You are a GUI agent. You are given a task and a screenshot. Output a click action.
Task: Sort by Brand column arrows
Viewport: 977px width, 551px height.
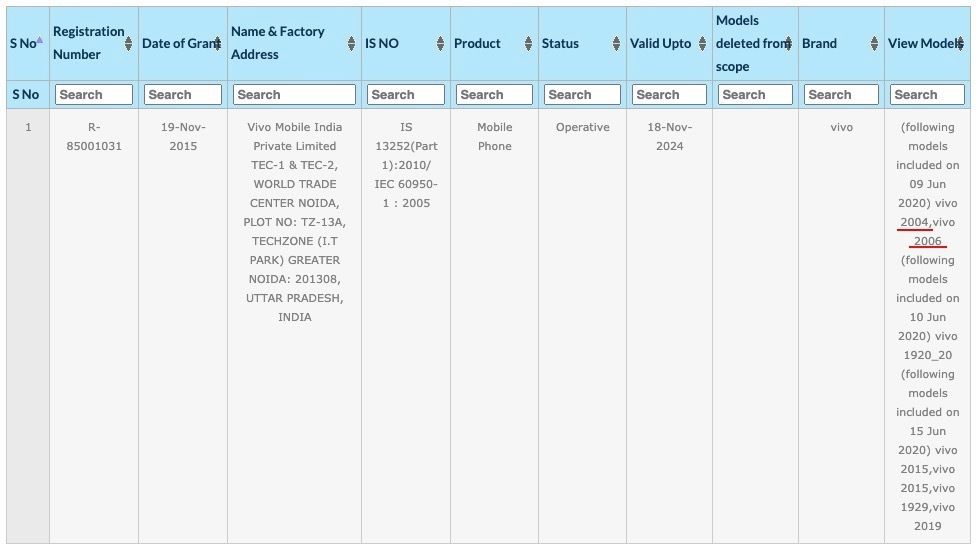pyautogui.click(x=874, y=43)
